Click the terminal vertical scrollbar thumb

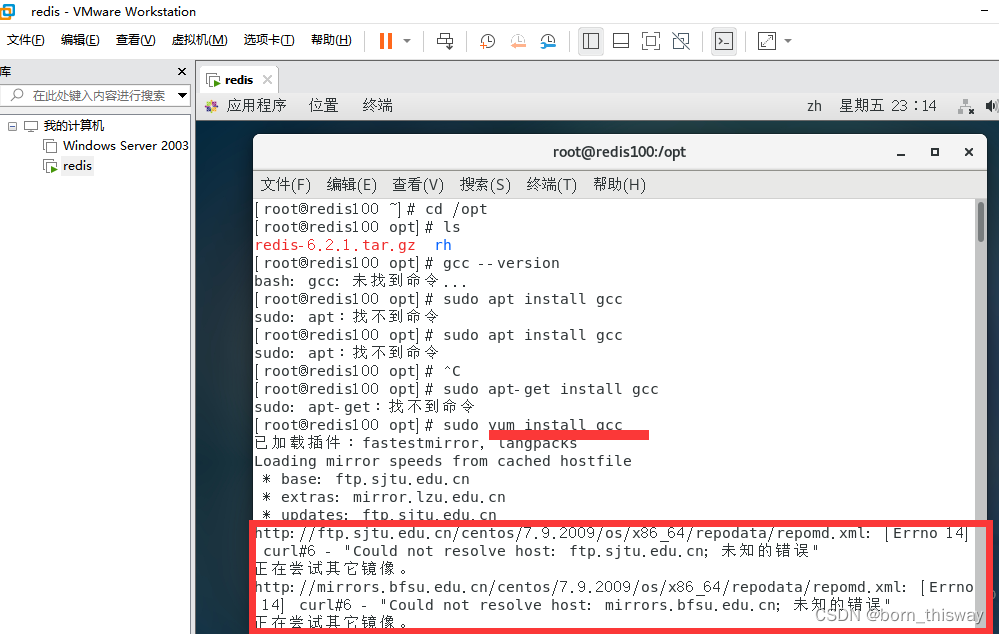[980, 222]
